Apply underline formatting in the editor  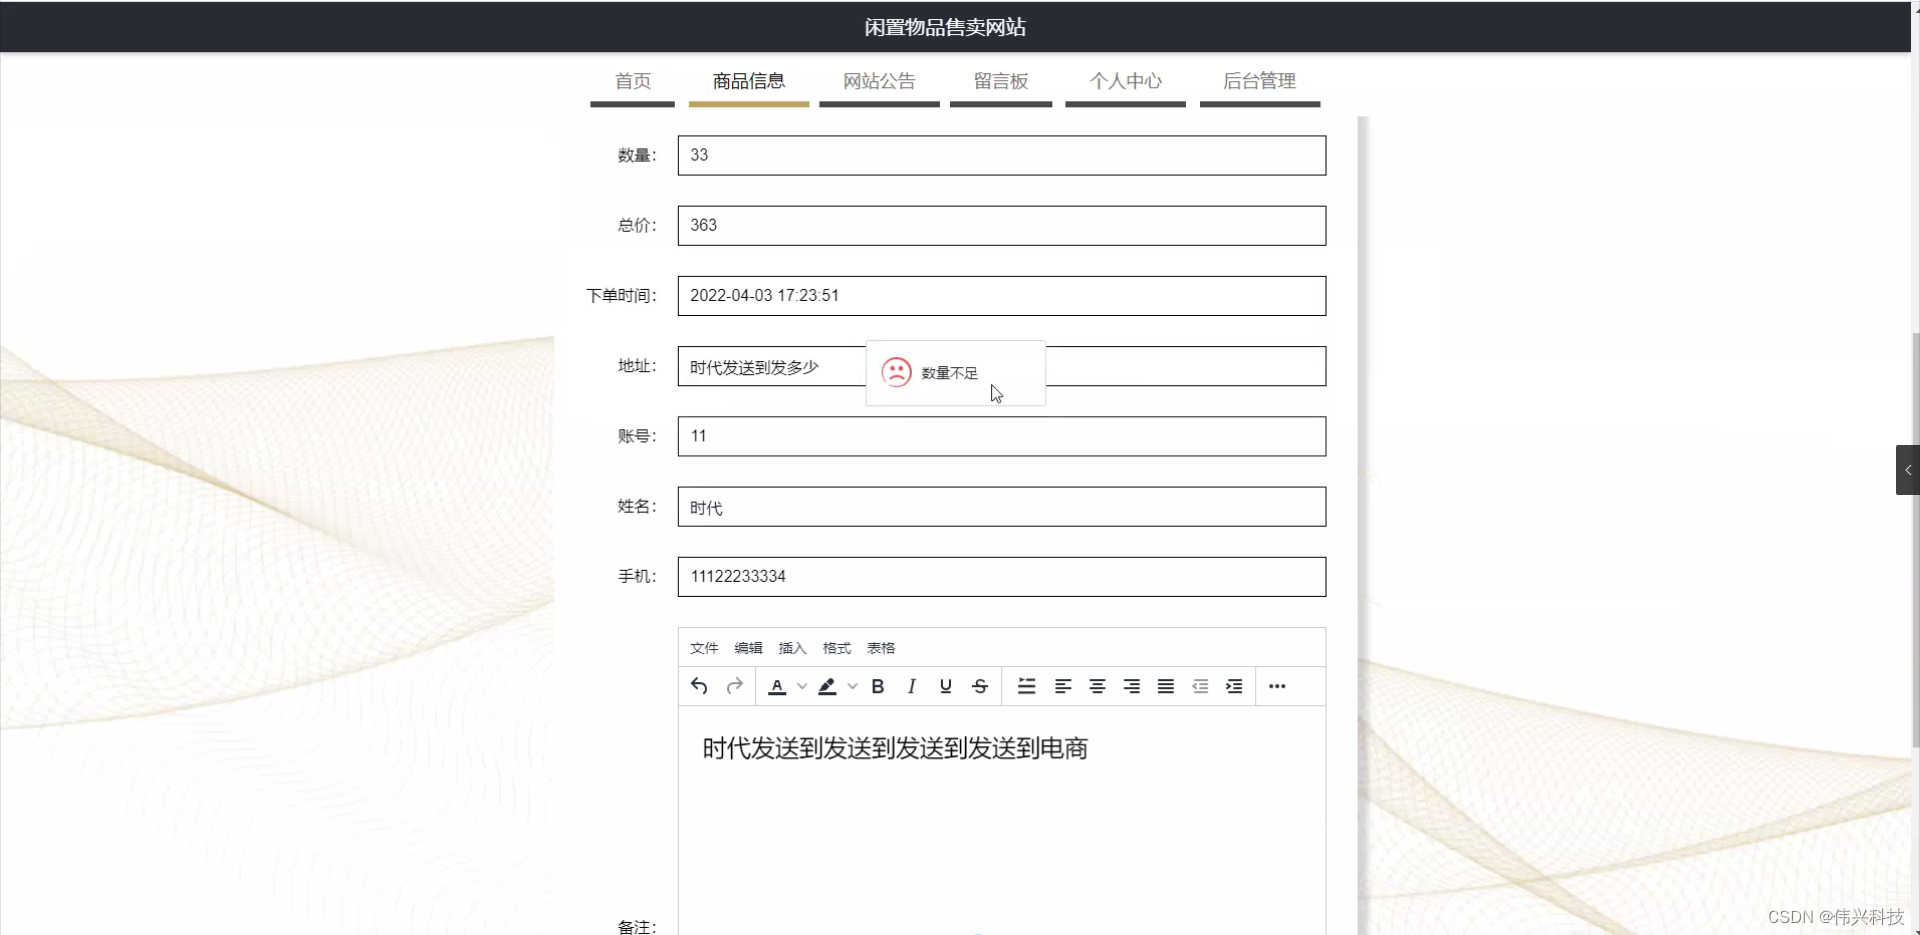click(x=944, y=686)
